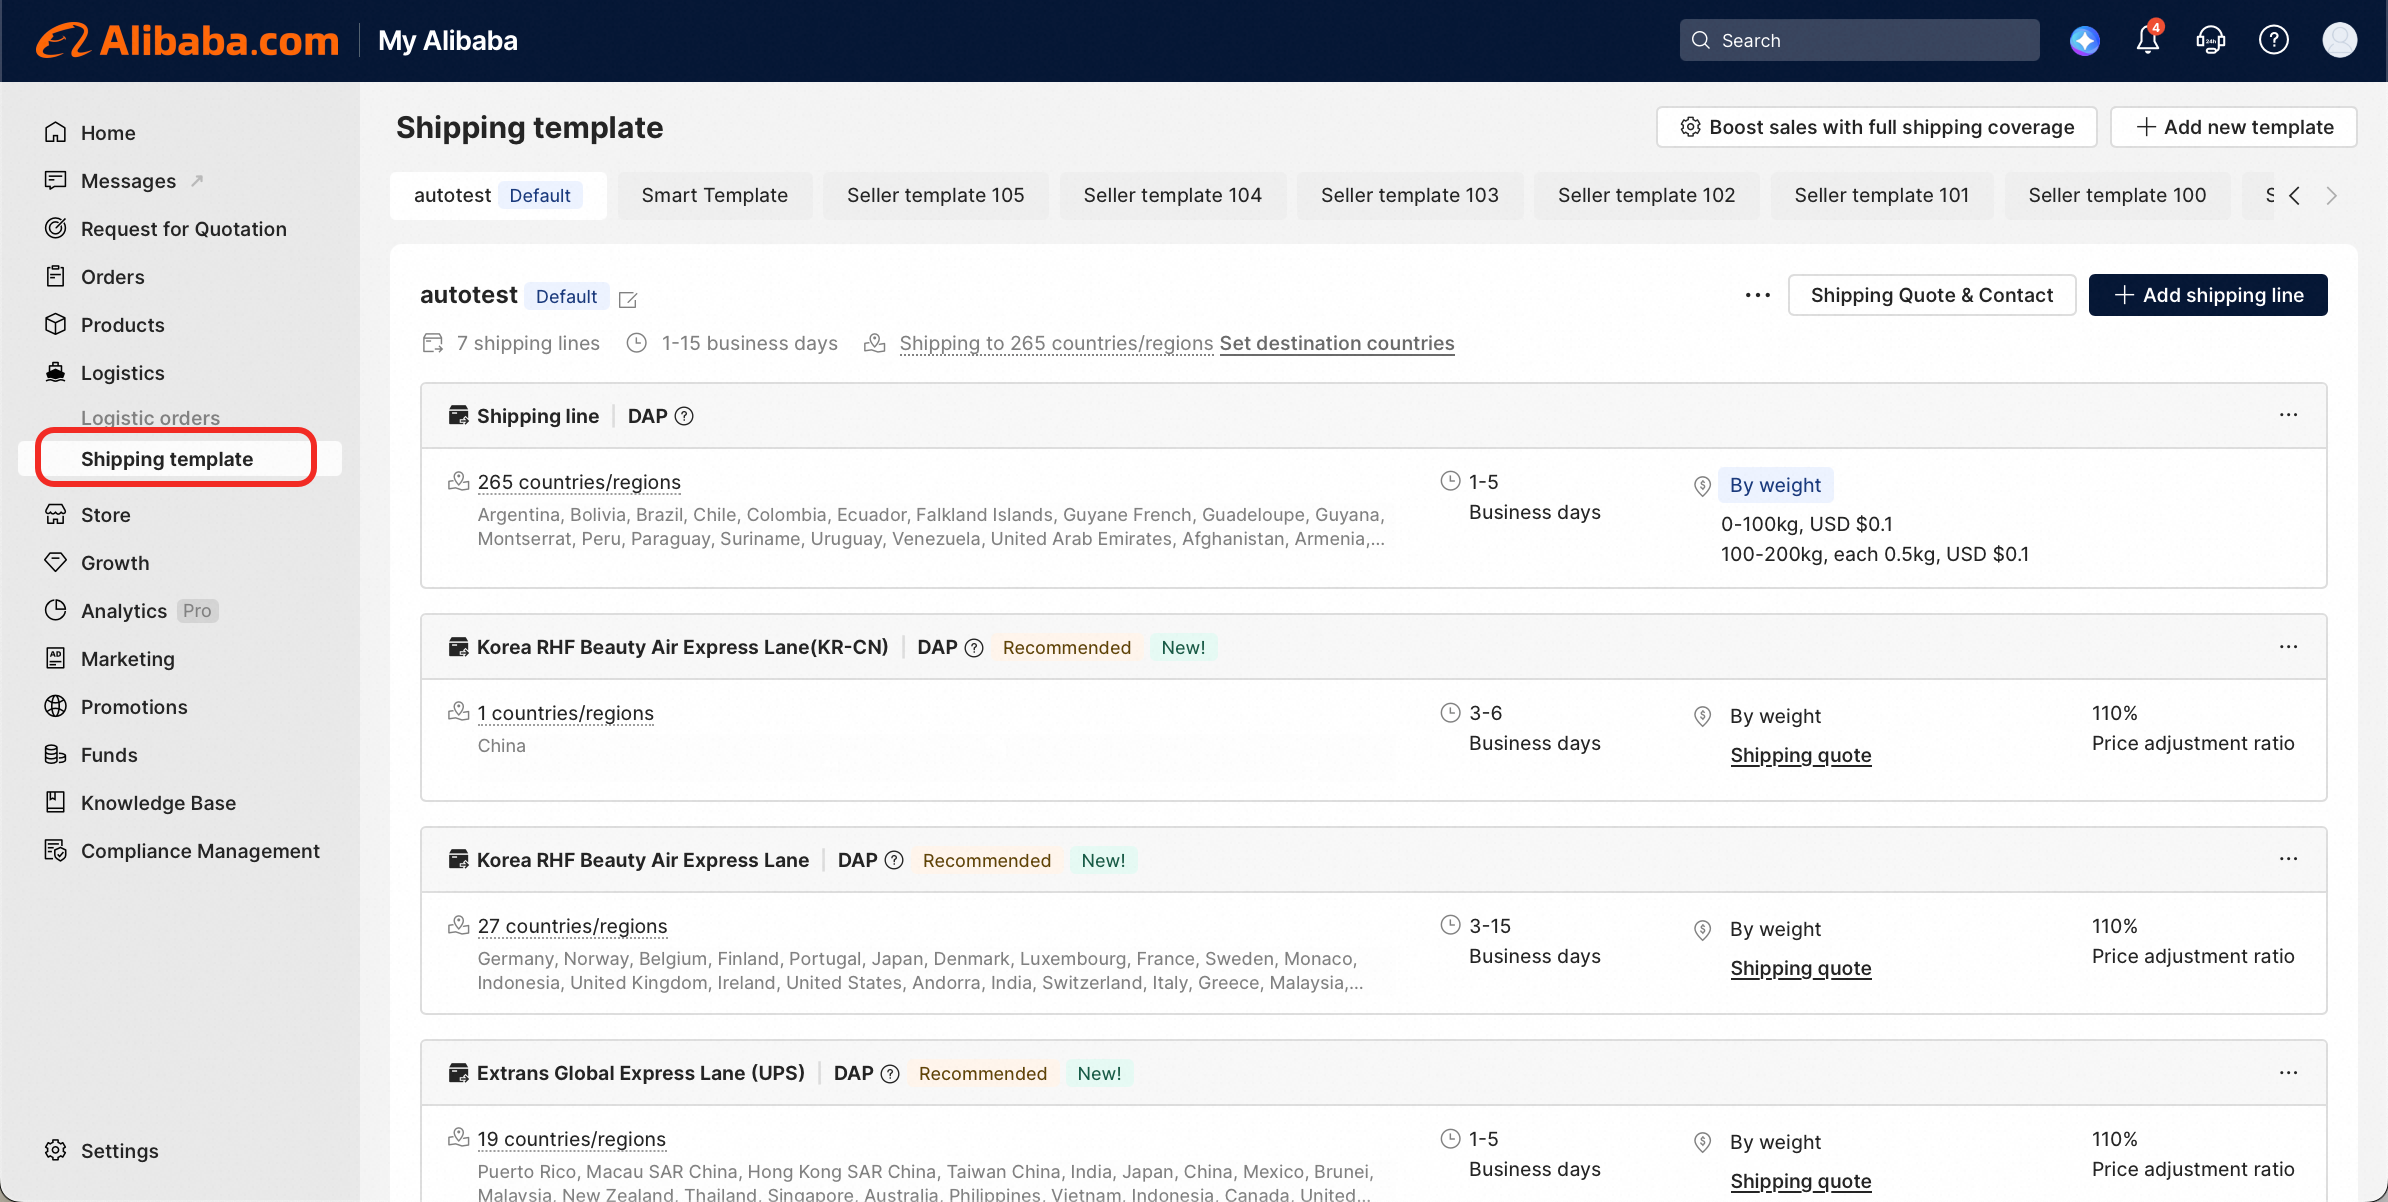The image size is (2388, 1202).
Task: Open the AI assistant star icon
Action: point(2085,41)
